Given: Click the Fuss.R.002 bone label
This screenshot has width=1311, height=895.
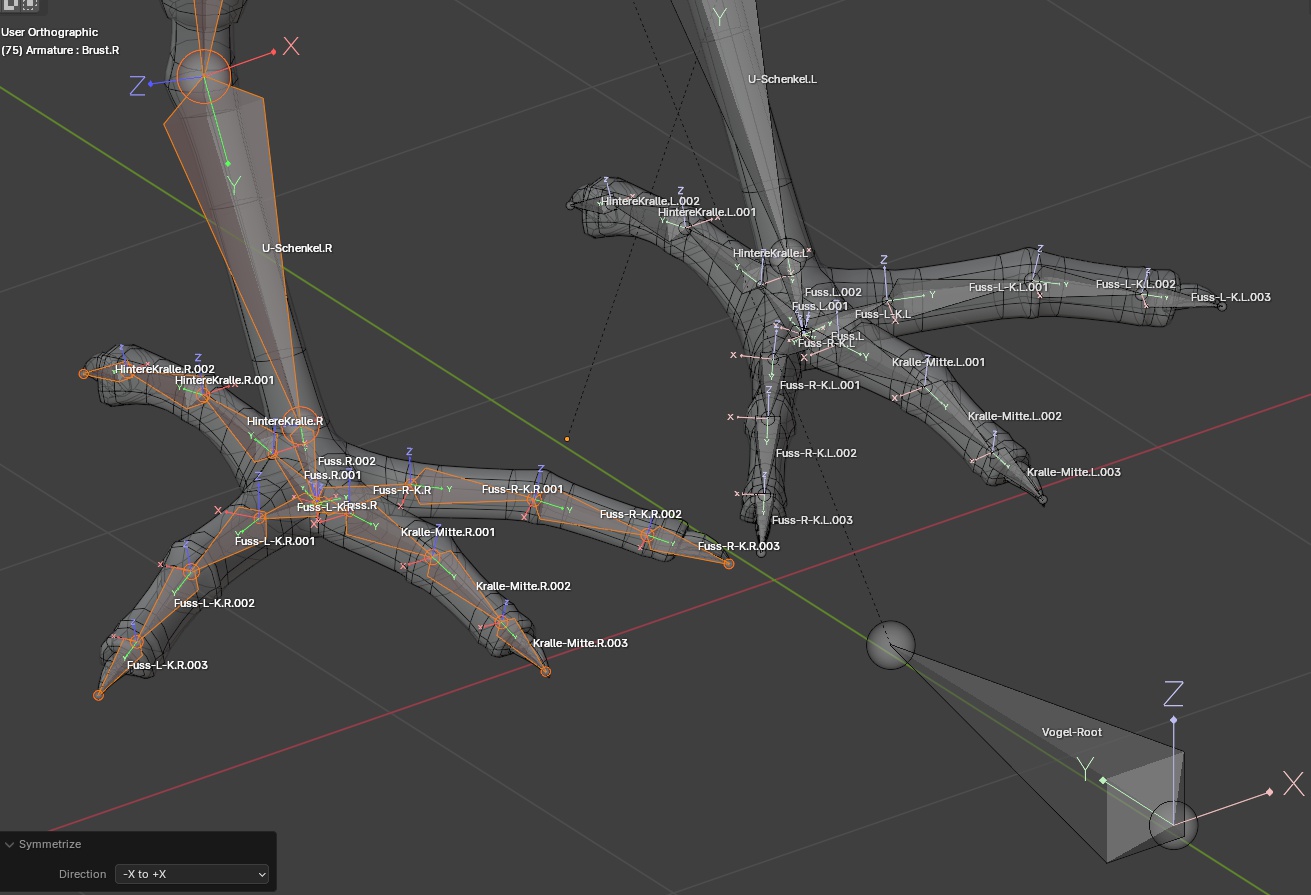Looking at the screenshot, I should click(x=347, y=461).
